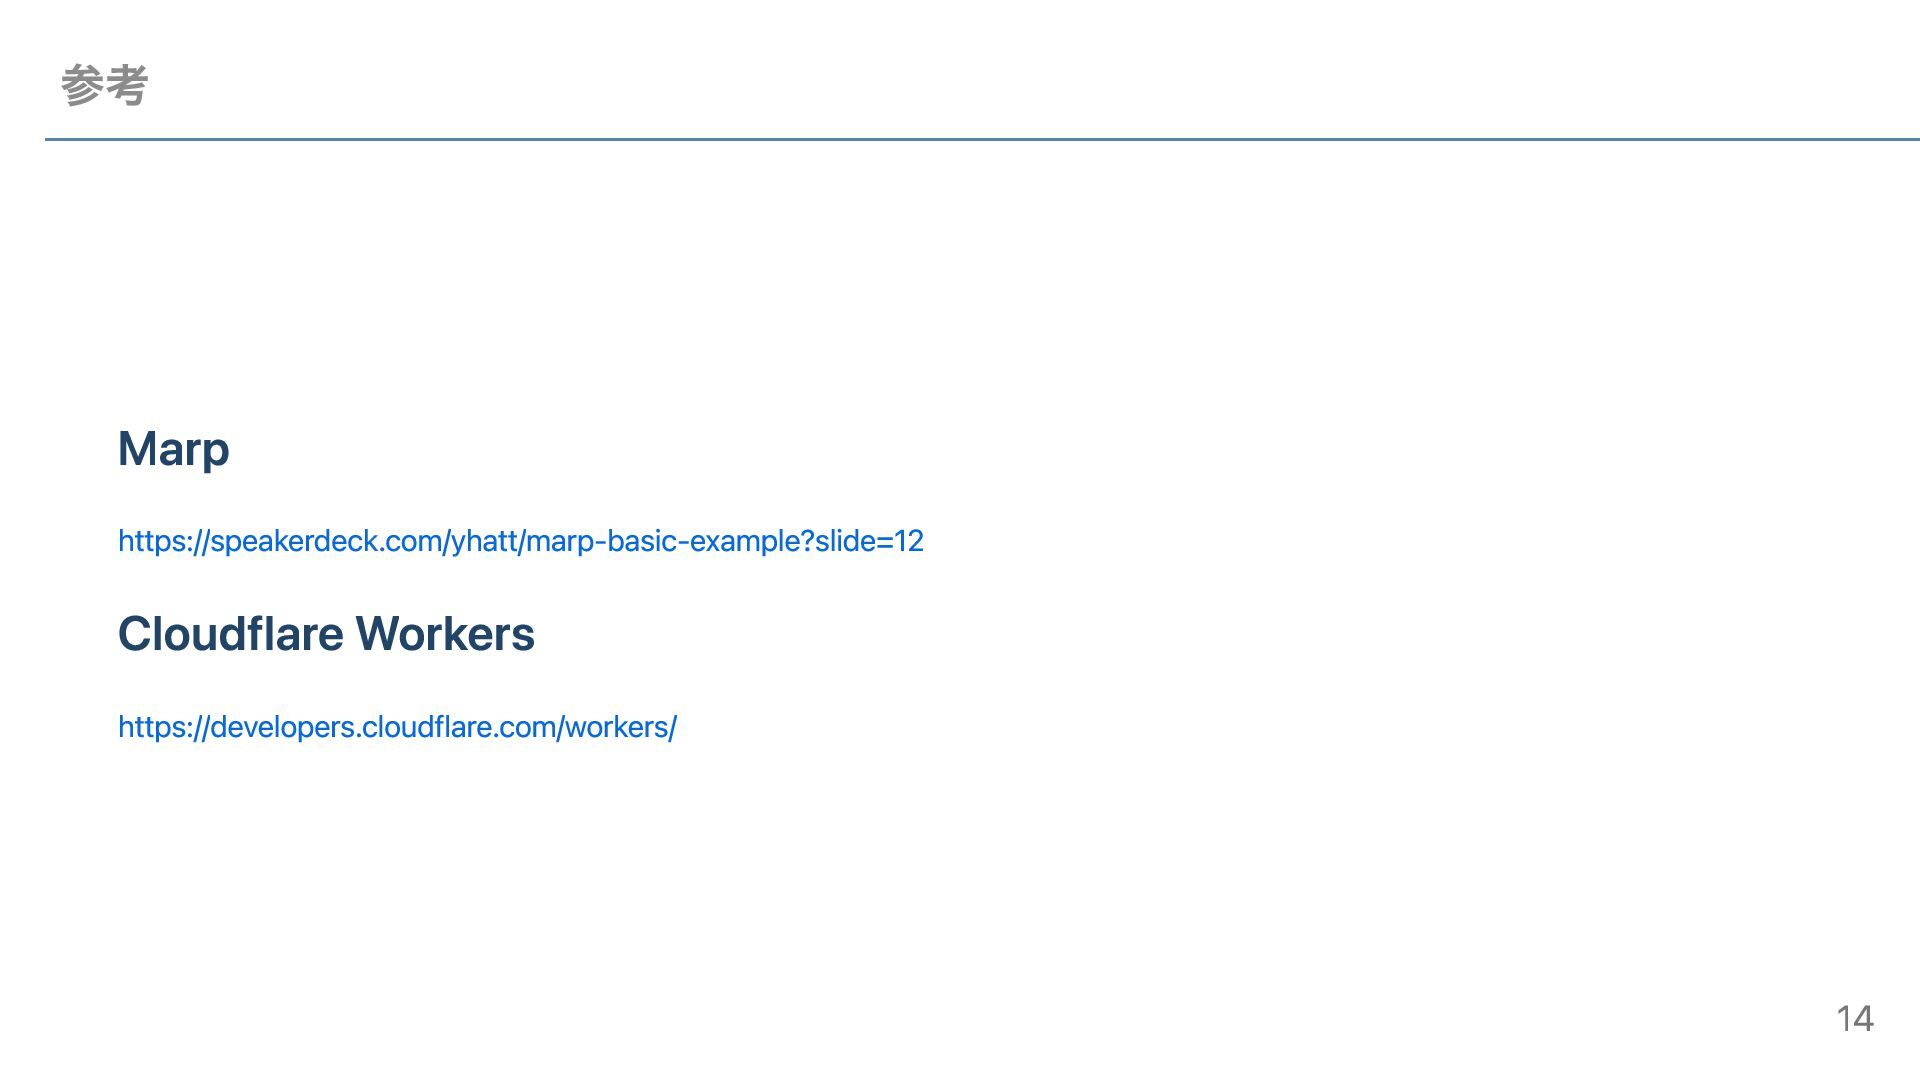Screen dimensions: 1920x1080
Task: Click https:// at start of speakerdeck link
Action: tap(164, 541)
